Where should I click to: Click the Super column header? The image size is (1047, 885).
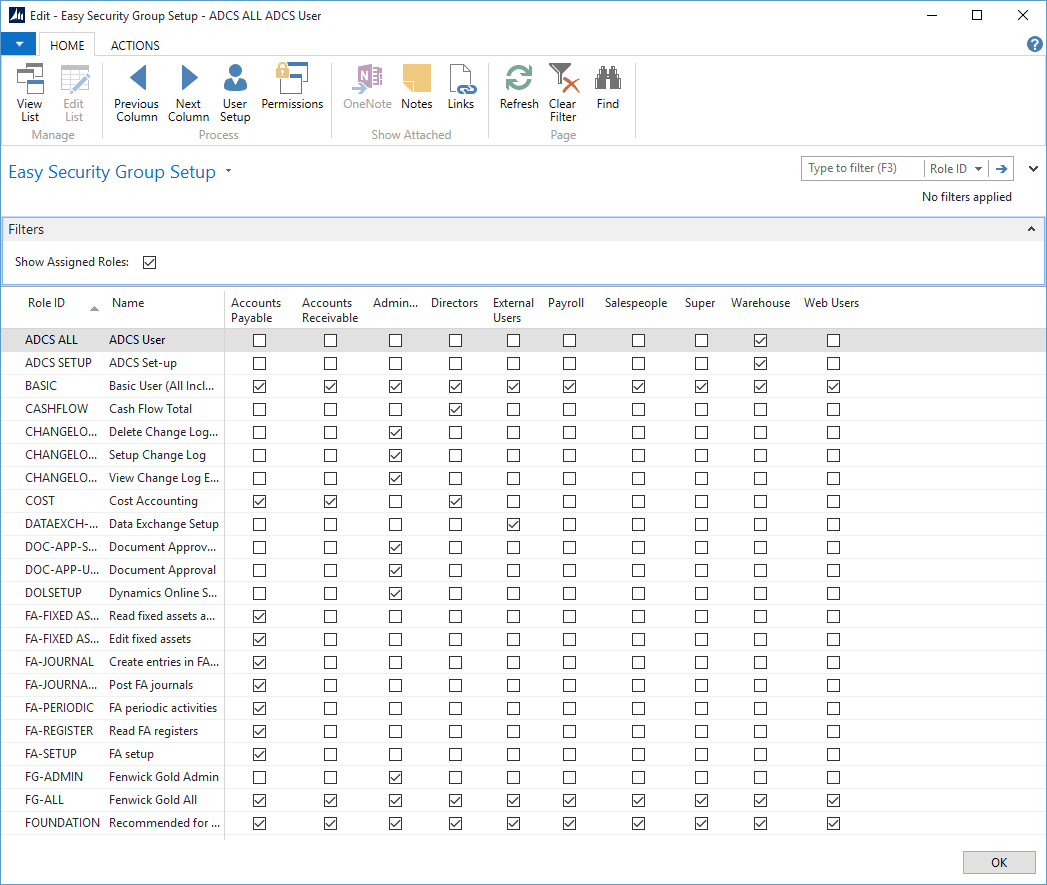click(700, 303)
